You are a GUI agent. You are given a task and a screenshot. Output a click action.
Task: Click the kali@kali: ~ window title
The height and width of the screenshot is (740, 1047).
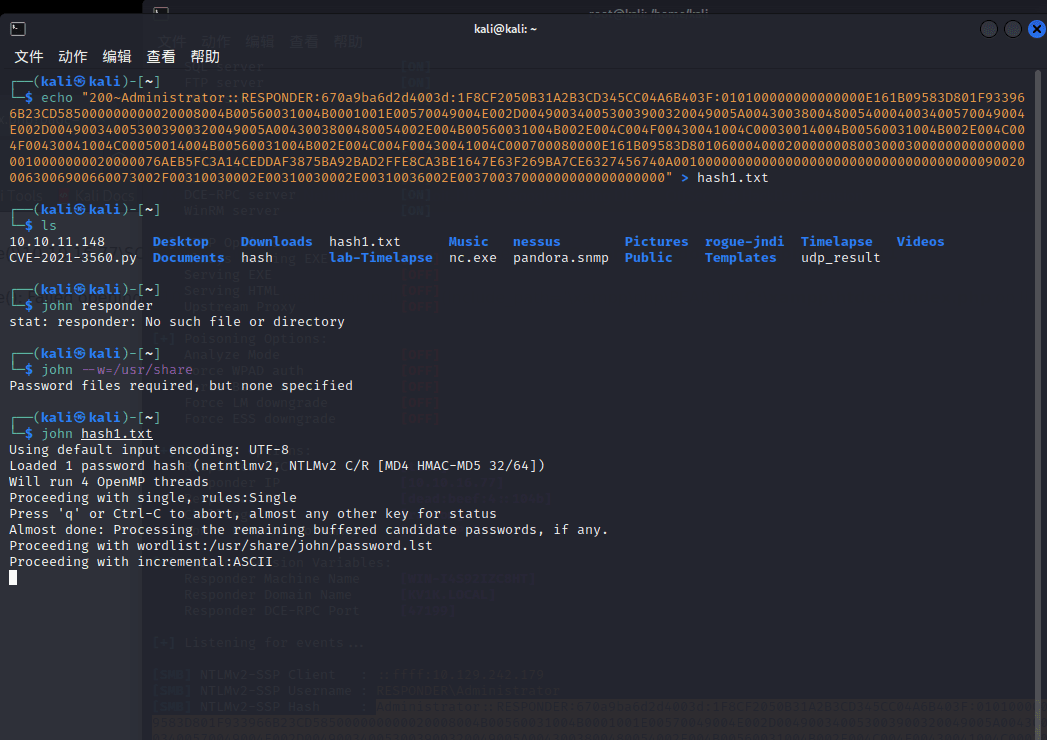505,29
